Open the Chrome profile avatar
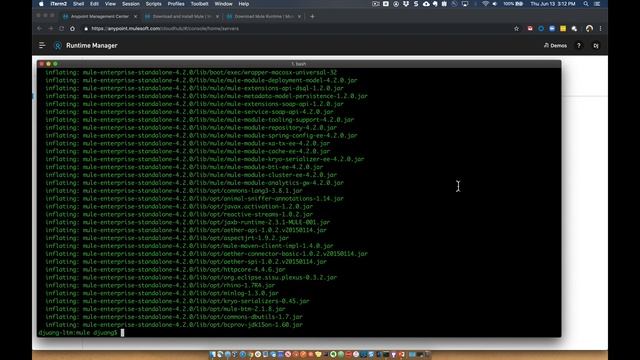 point(589,29)
